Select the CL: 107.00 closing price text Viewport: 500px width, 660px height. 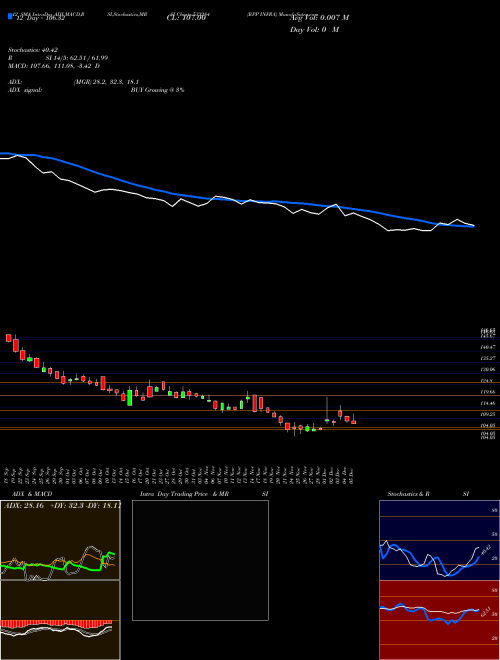click(x=186, y=18)
